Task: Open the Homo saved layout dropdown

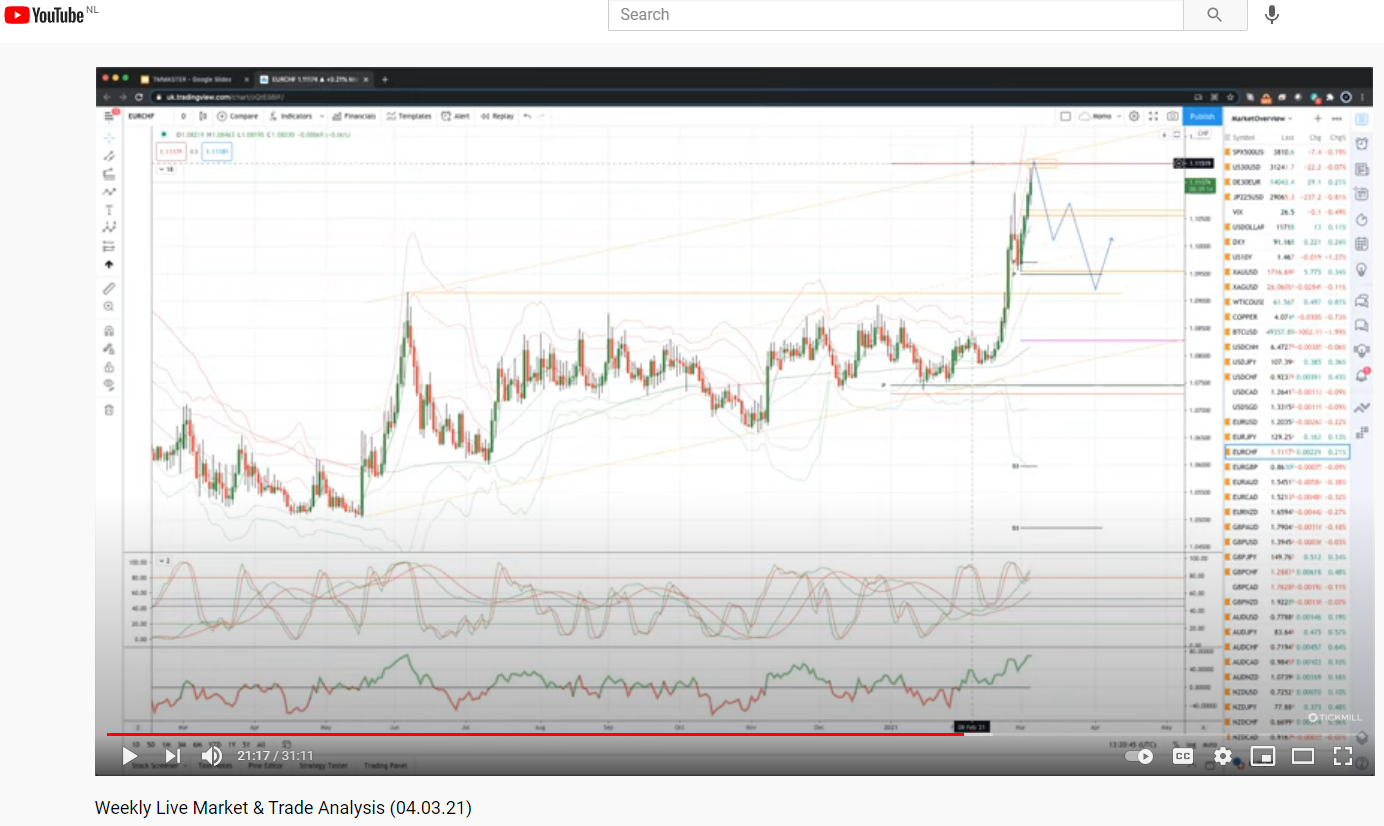Action: pyautogui.click(x=1100, y=116)
